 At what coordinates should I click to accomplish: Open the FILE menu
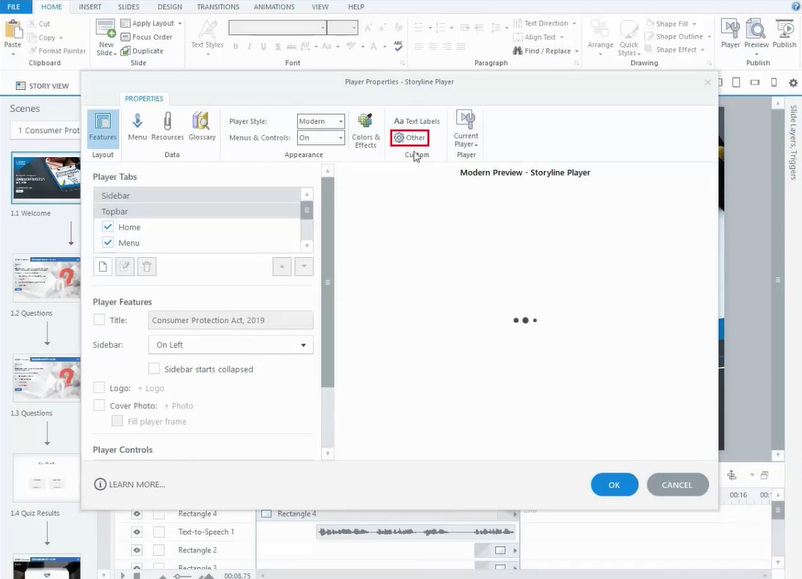click(14, 7)
